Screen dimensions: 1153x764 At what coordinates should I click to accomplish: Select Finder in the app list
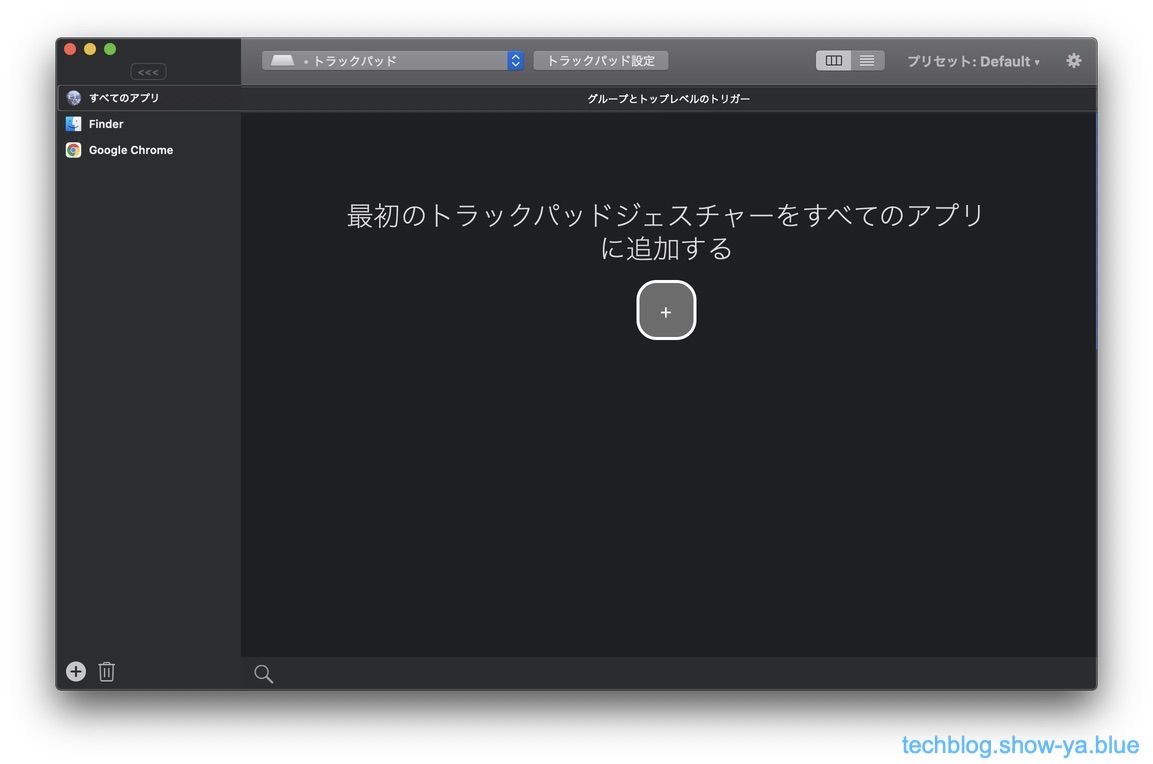(x=106, y=124)
